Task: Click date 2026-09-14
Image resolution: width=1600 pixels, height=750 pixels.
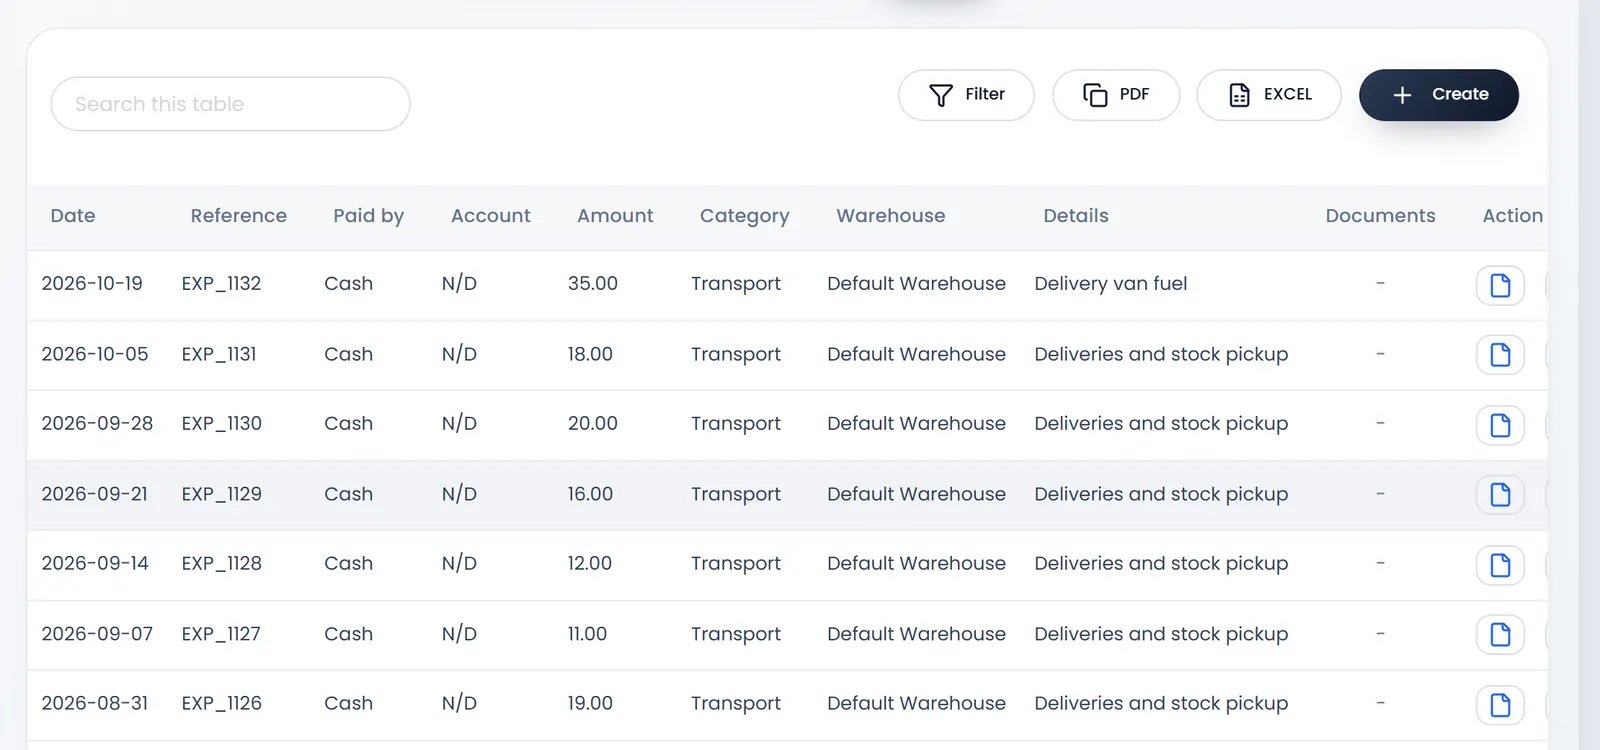Action: coord(95,564)
